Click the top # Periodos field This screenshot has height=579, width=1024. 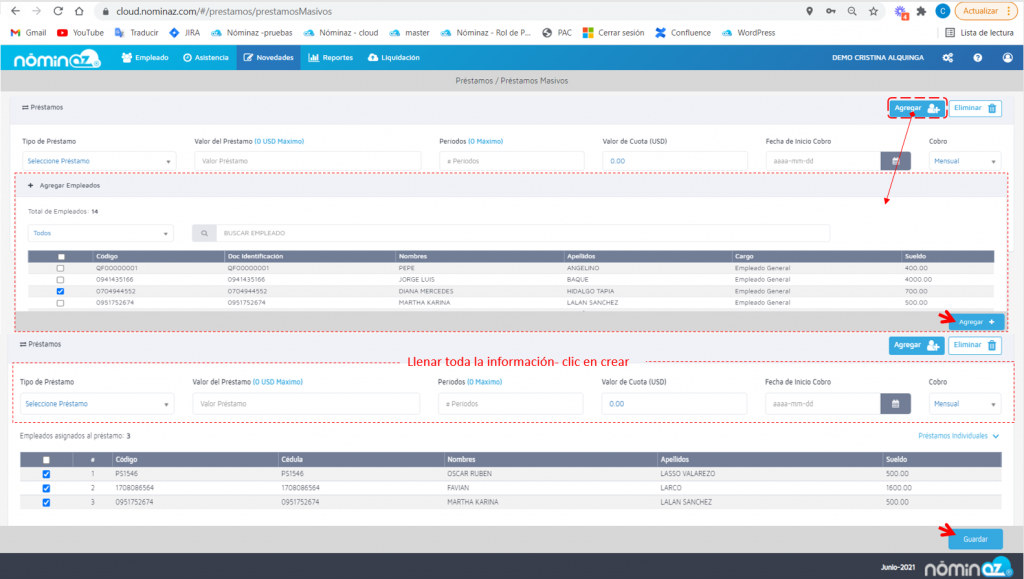coord(512,161)
